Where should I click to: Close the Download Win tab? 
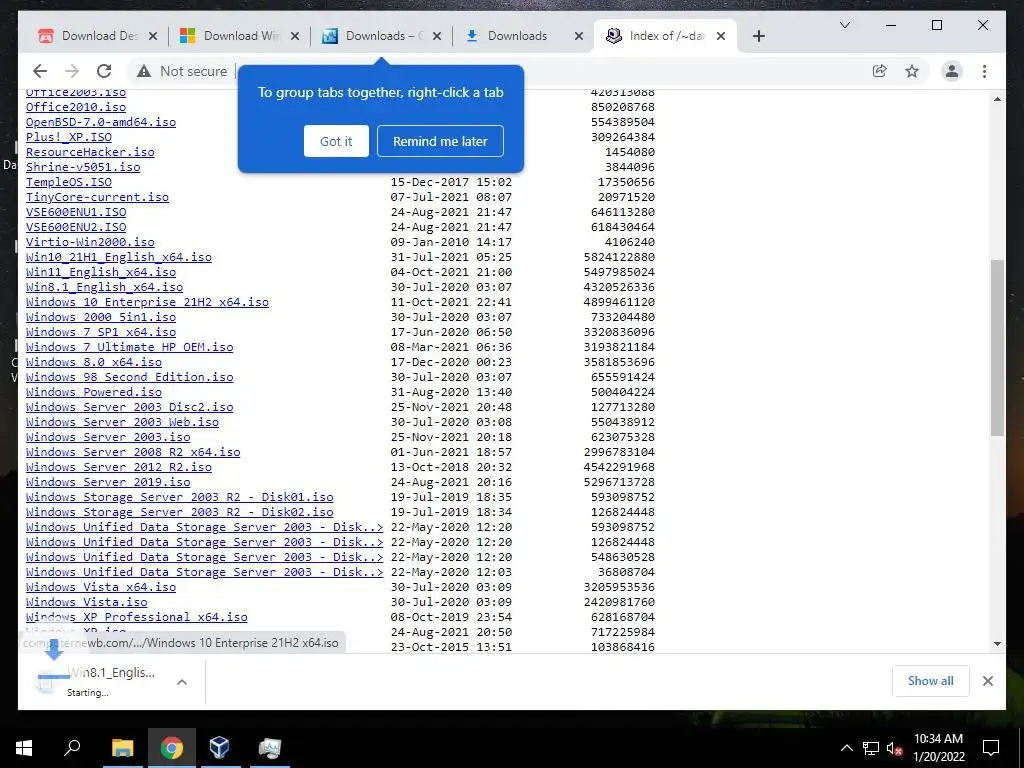[x=295, y=36]
